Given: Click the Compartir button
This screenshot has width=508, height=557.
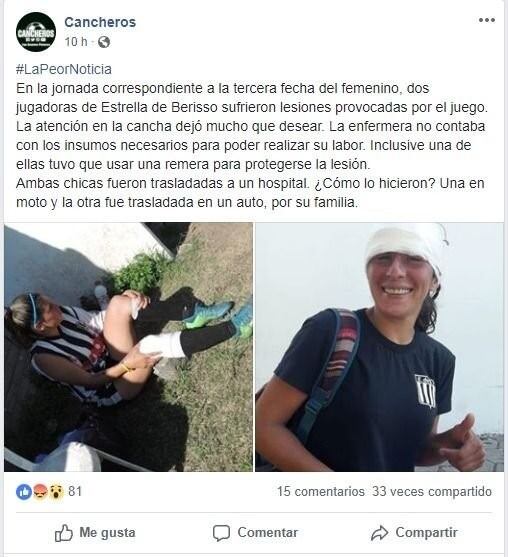Looking at the screenshot, I should [x=414, y=533].
